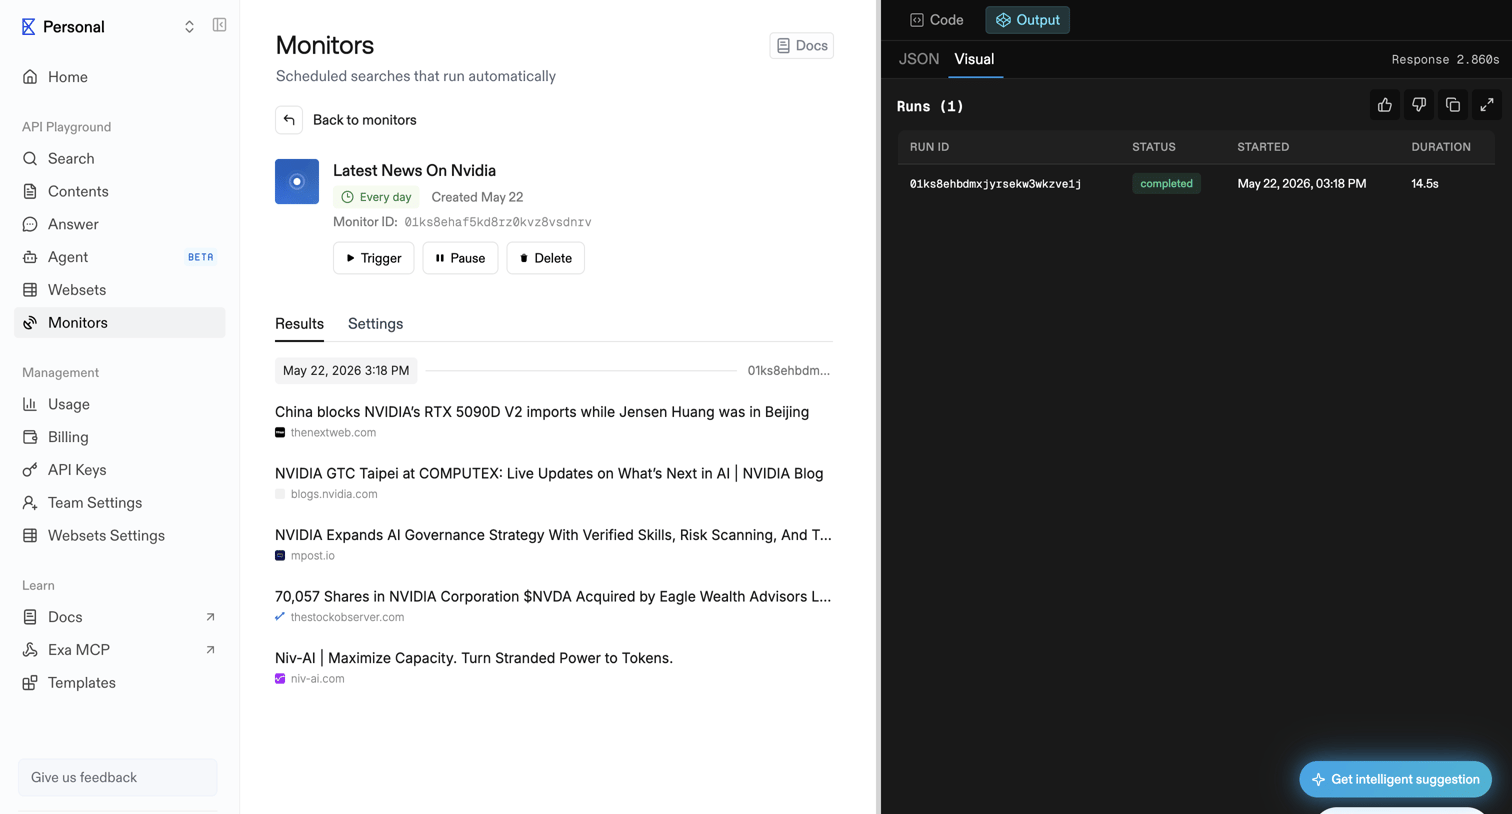Click the Docs button beside Monitors heading
This screenshot has height=814, width=1512.
click(x=802, y=46)
